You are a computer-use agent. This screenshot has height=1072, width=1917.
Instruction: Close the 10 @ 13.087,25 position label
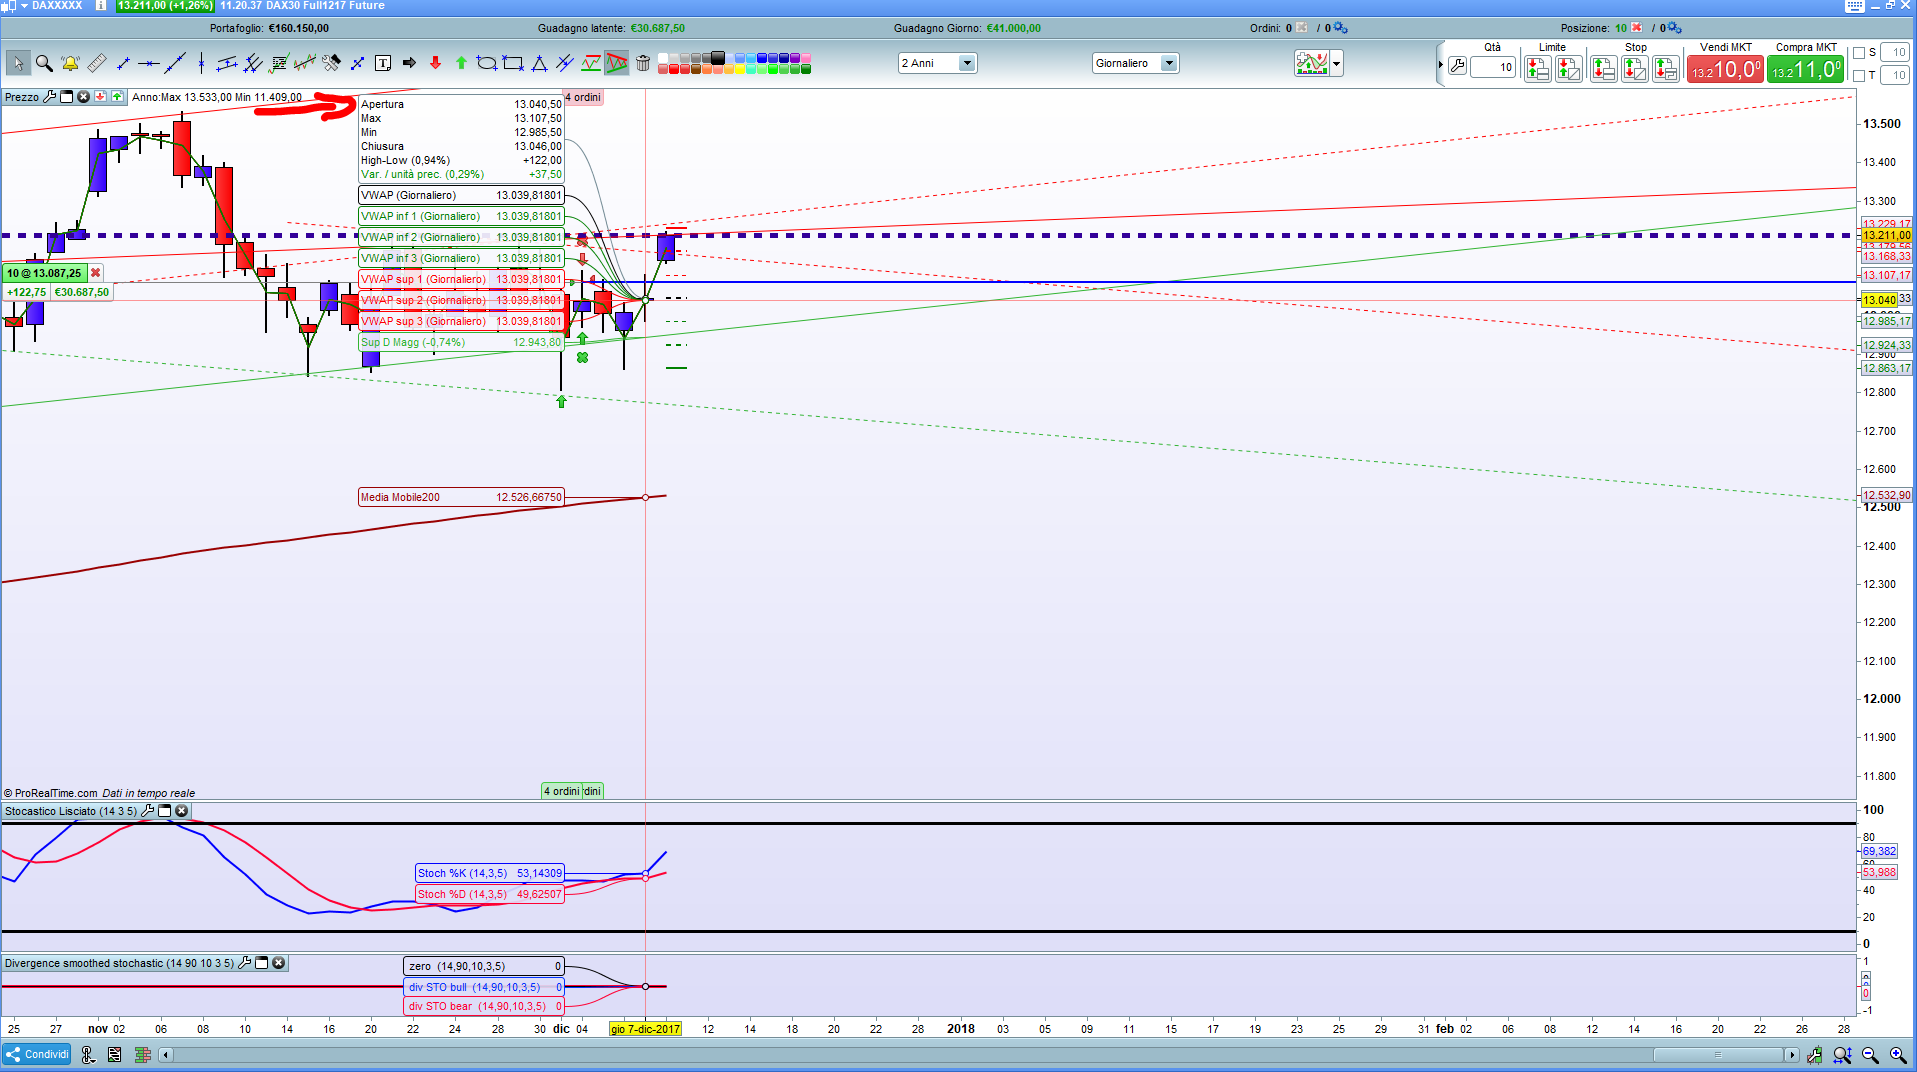96,273
